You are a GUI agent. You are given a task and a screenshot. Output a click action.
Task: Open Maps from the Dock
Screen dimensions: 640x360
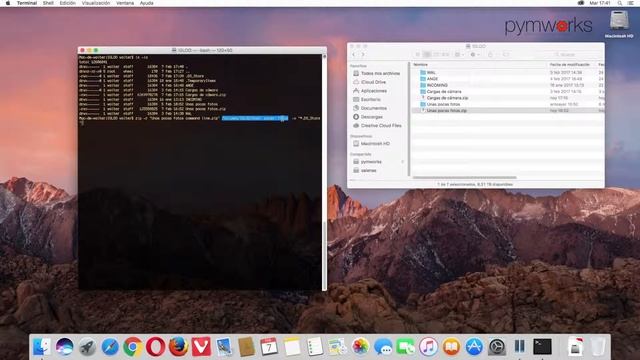pyautogui.click(x=337, y=347)
